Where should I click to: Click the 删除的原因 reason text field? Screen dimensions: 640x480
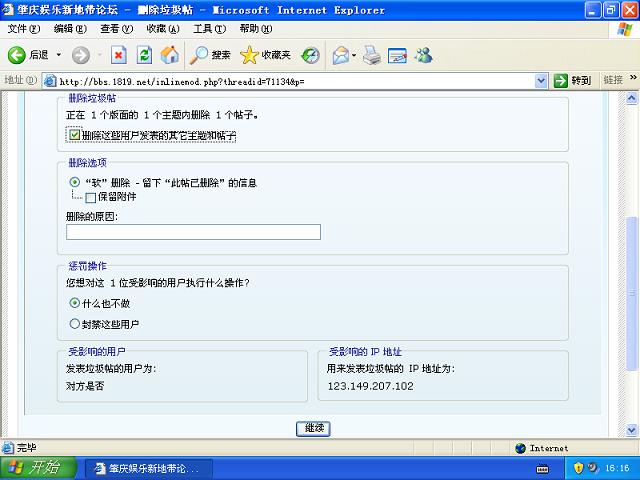coord(193,232)
